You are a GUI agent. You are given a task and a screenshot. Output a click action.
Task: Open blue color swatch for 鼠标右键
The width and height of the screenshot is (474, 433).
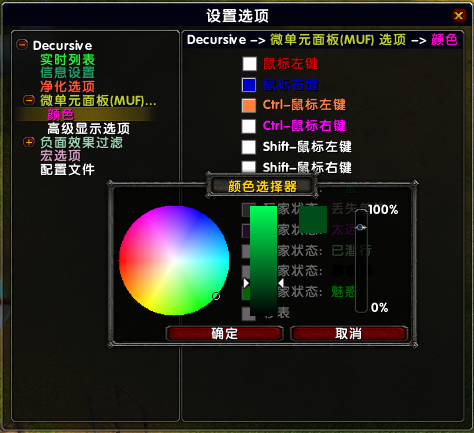(x=249, y=85)
